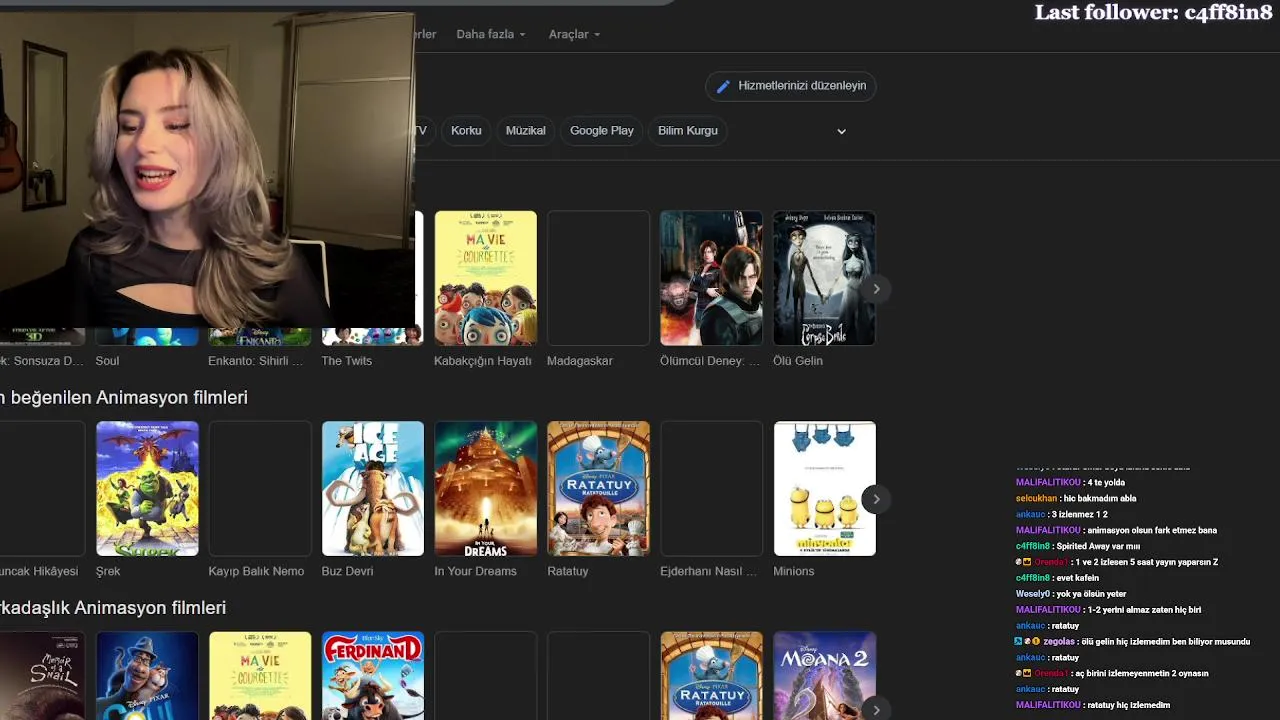The image size is (1280, 720).
Task: Advance the first movie row with its arrow
Action: pos(876,289)
